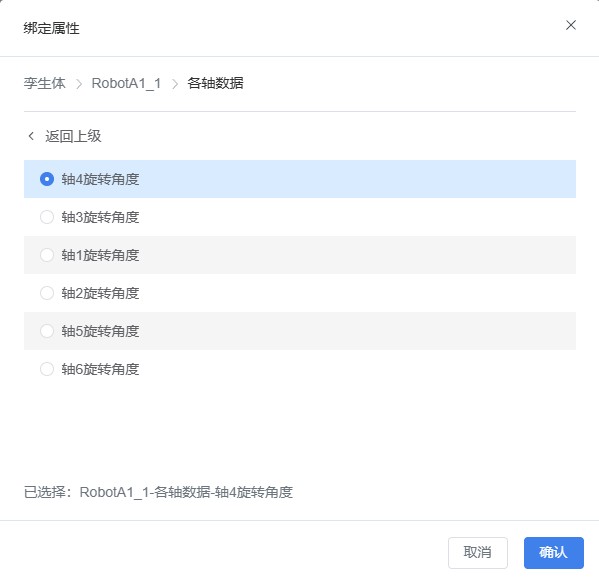Viewport: 599px width, 581px height.
Task: Pick the 轴2旋转角度 radio button
Action: [47, 293]
